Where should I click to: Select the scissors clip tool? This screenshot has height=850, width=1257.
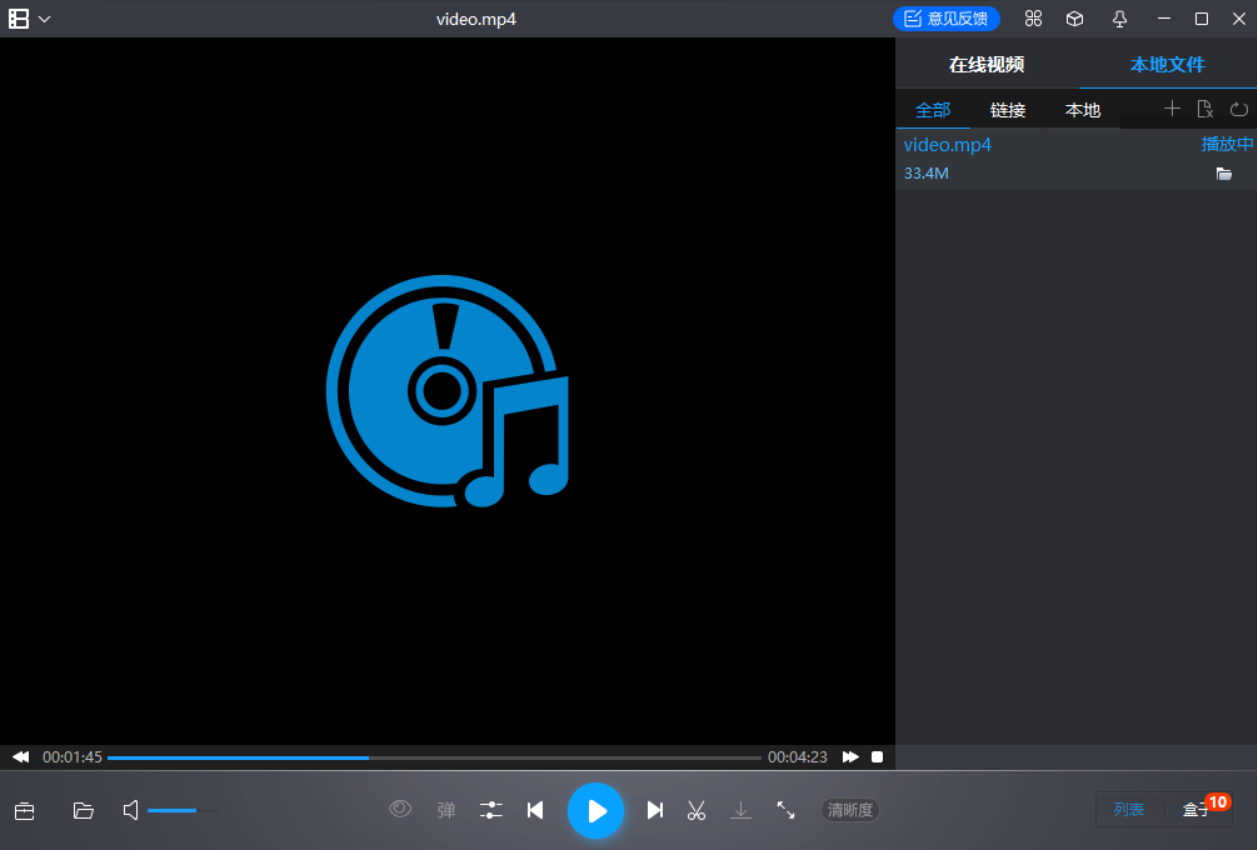point(696,810)
